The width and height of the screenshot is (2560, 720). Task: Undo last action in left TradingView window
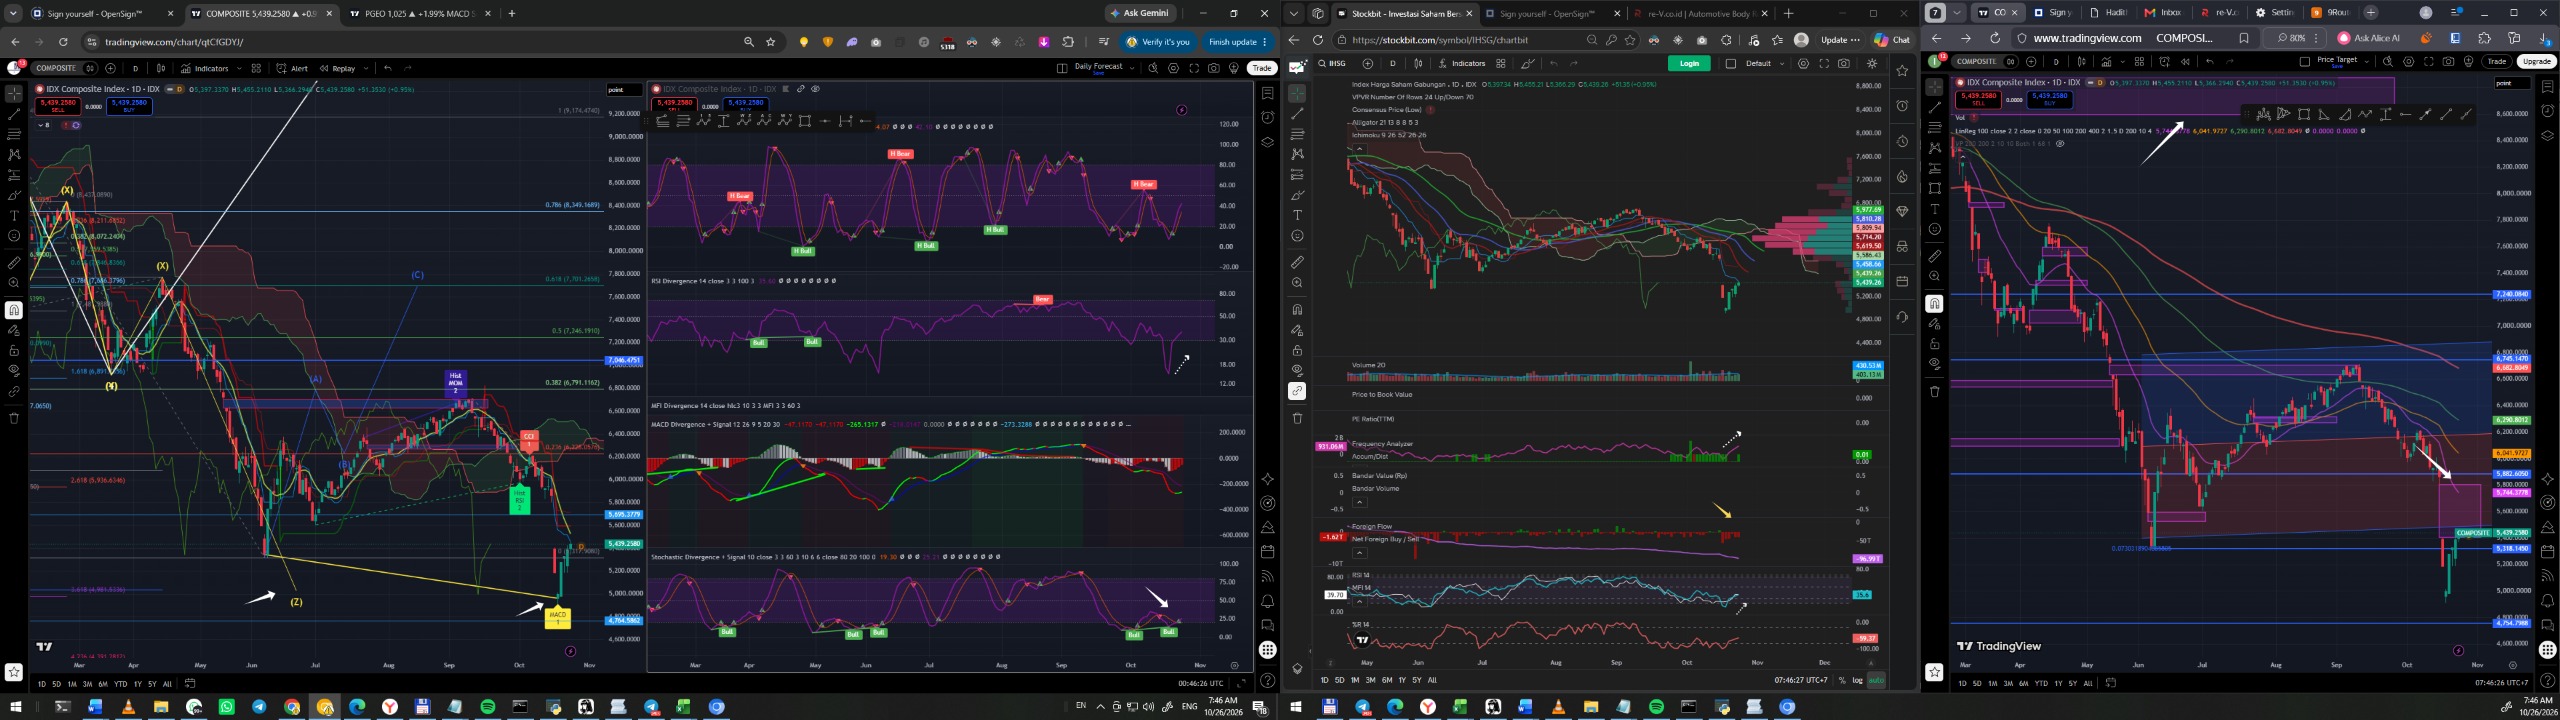[x=388, y=68]
